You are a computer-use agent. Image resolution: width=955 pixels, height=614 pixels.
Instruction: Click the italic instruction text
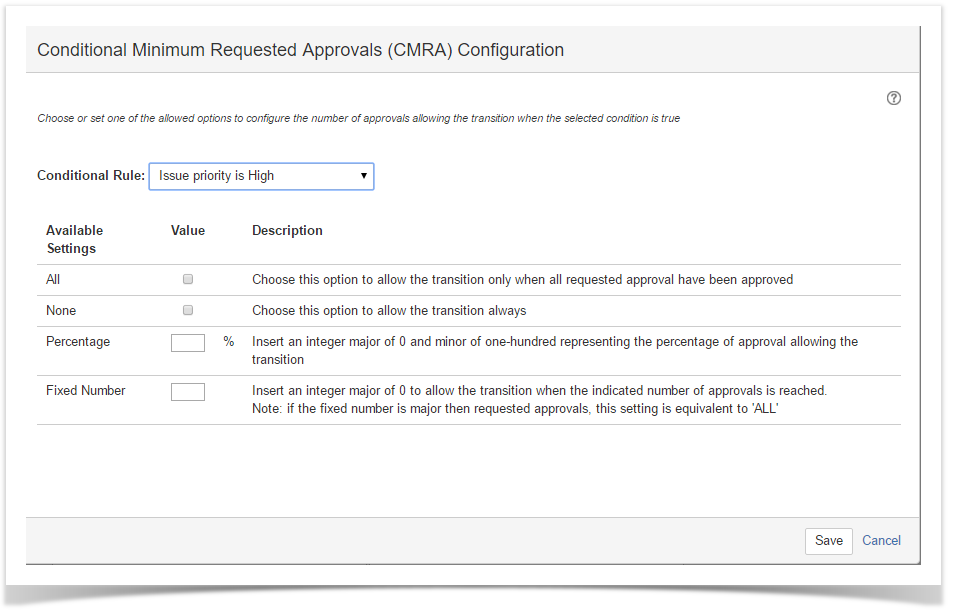(x=358, y=118)
